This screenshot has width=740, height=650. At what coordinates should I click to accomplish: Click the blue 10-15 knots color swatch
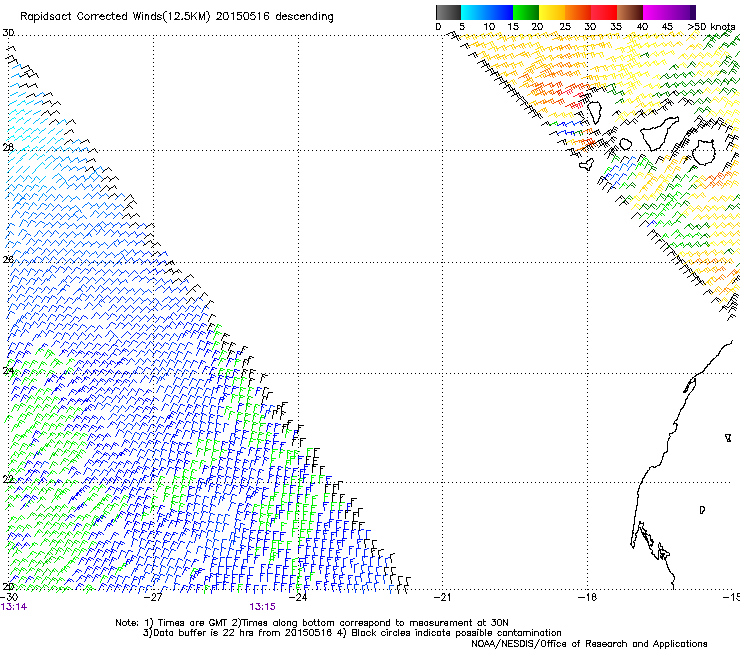coord(500,12)
